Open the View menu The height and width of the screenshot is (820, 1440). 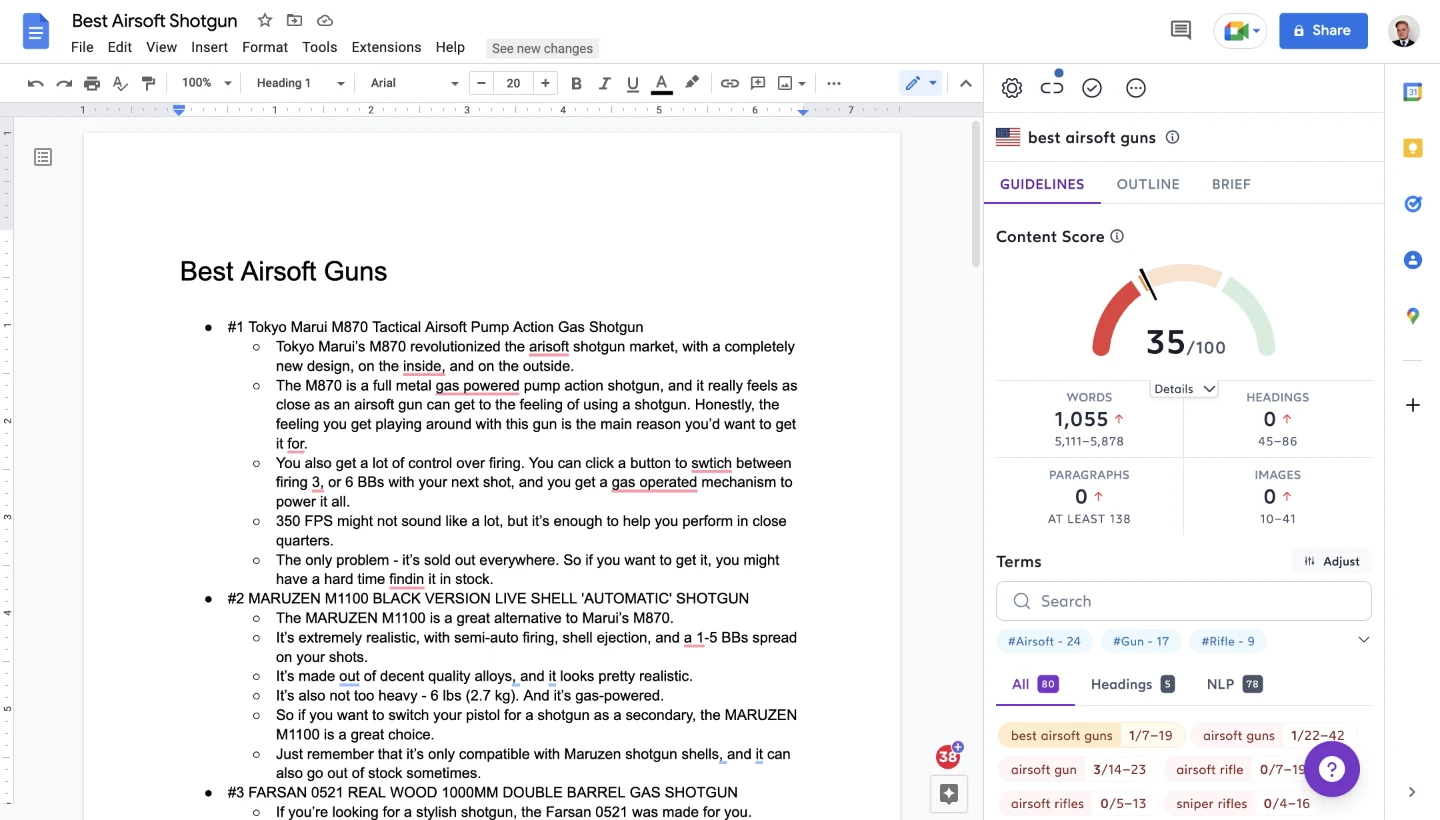point(161,47)
